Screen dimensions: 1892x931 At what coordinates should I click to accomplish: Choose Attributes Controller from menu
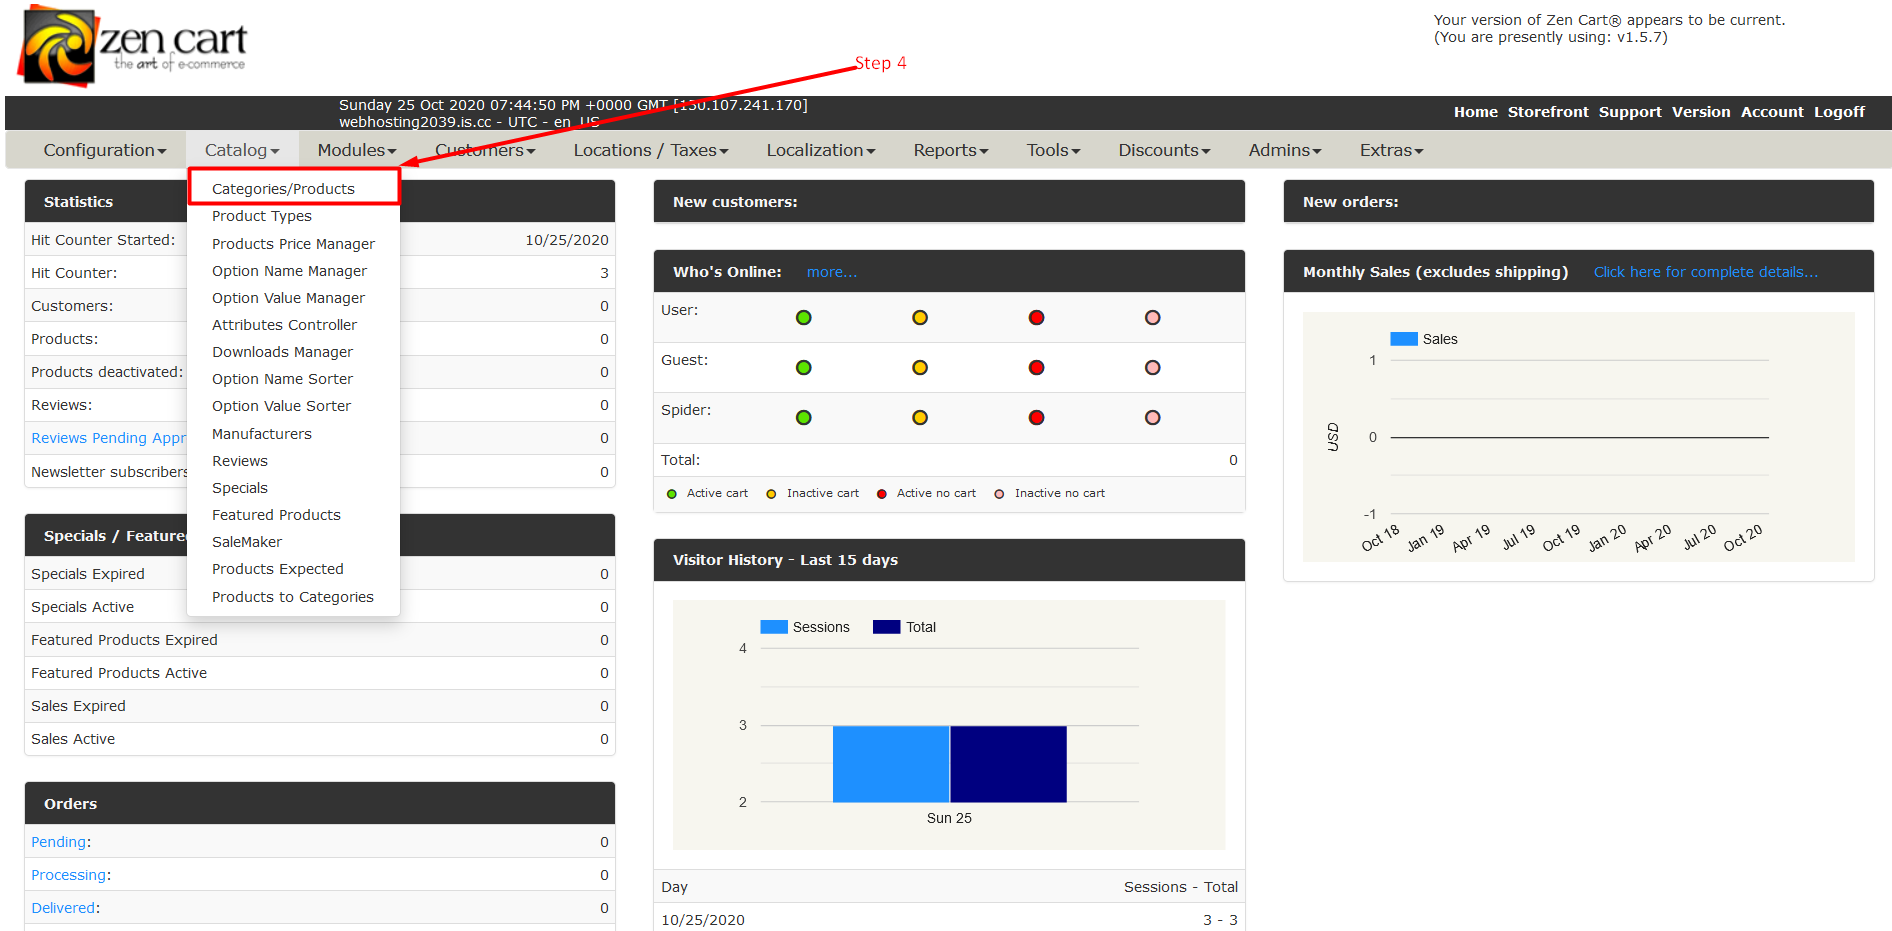click(284, 325)
